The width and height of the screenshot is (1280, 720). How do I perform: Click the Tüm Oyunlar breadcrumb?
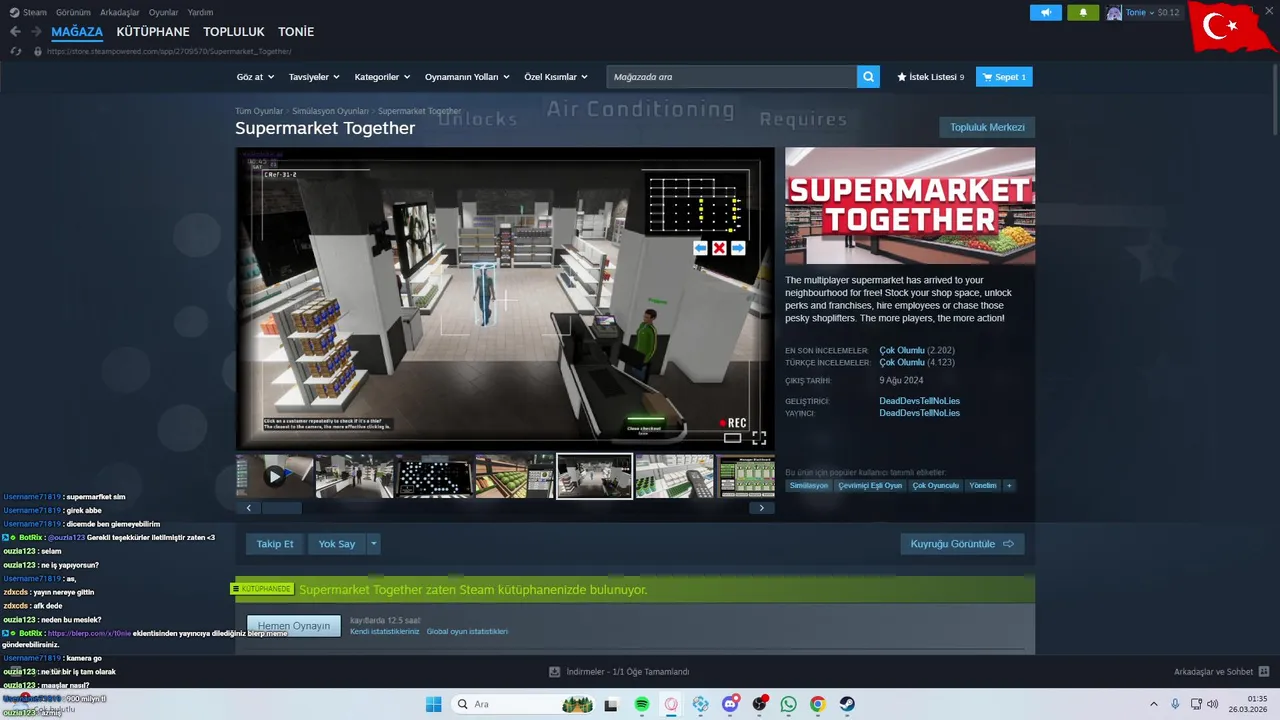(259, 111)
